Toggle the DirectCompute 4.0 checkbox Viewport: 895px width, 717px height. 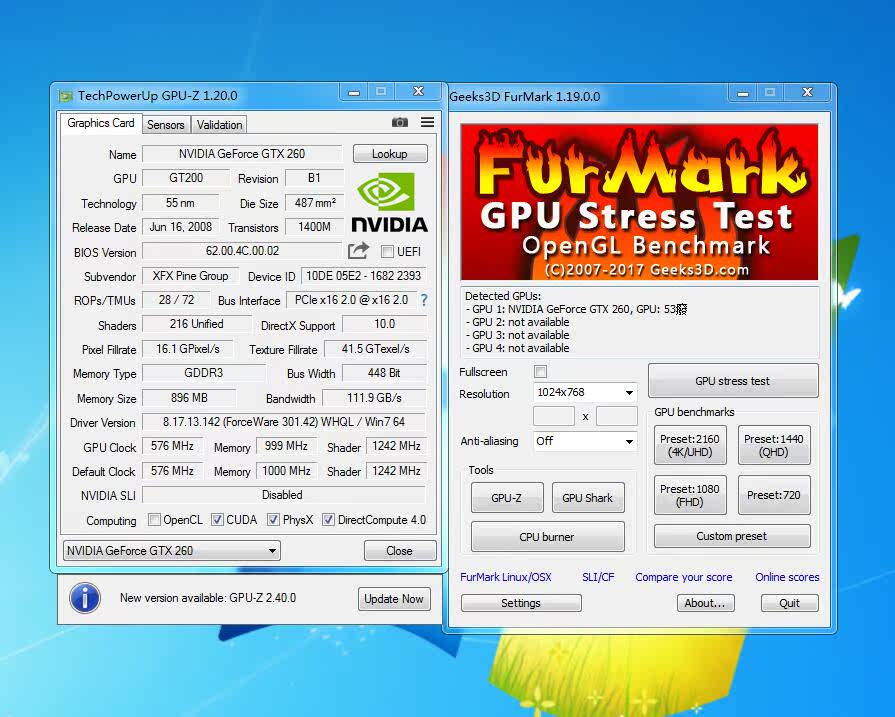click(x=328, y=519)
